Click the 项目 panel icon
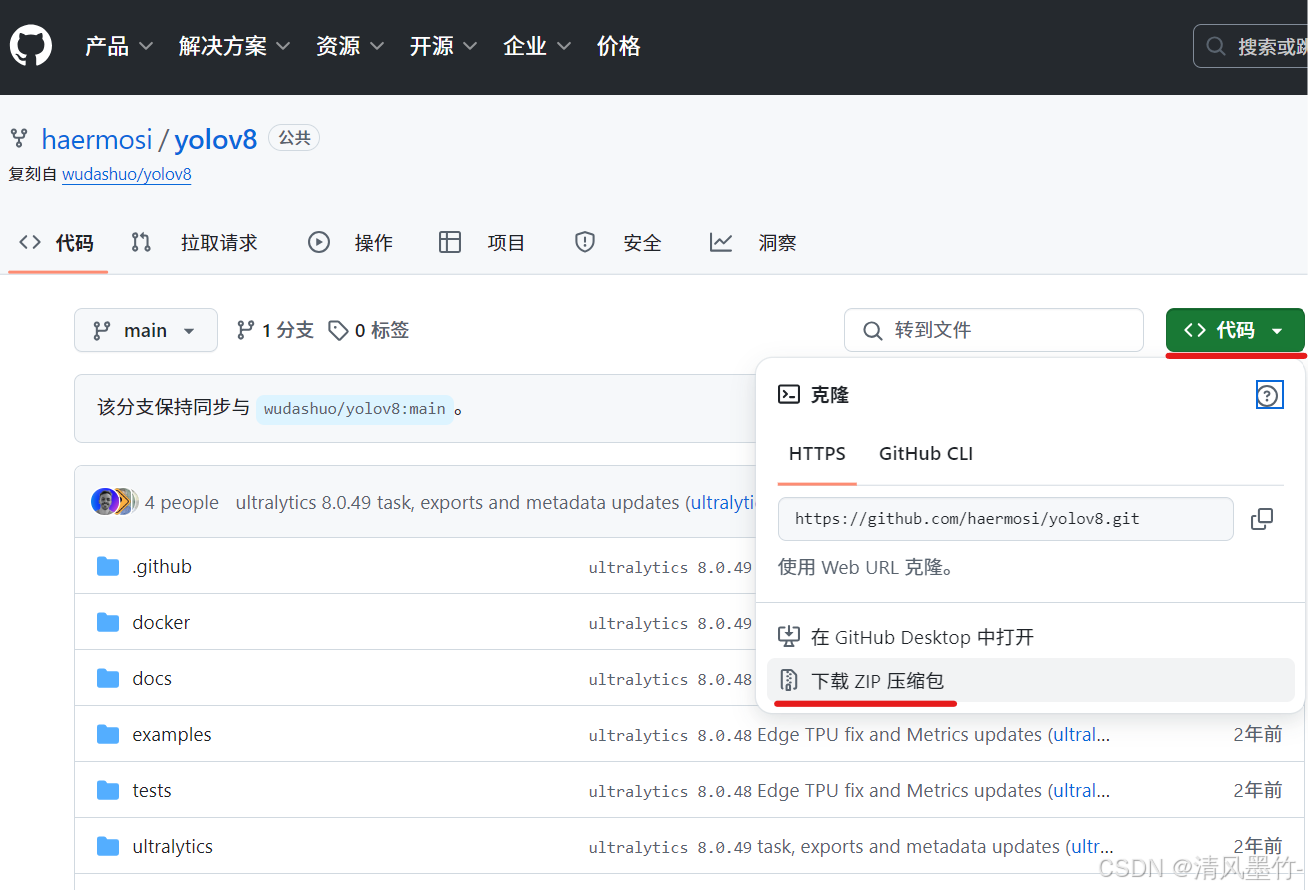The height and width of the screenshot is (890, 1308). 449,241
